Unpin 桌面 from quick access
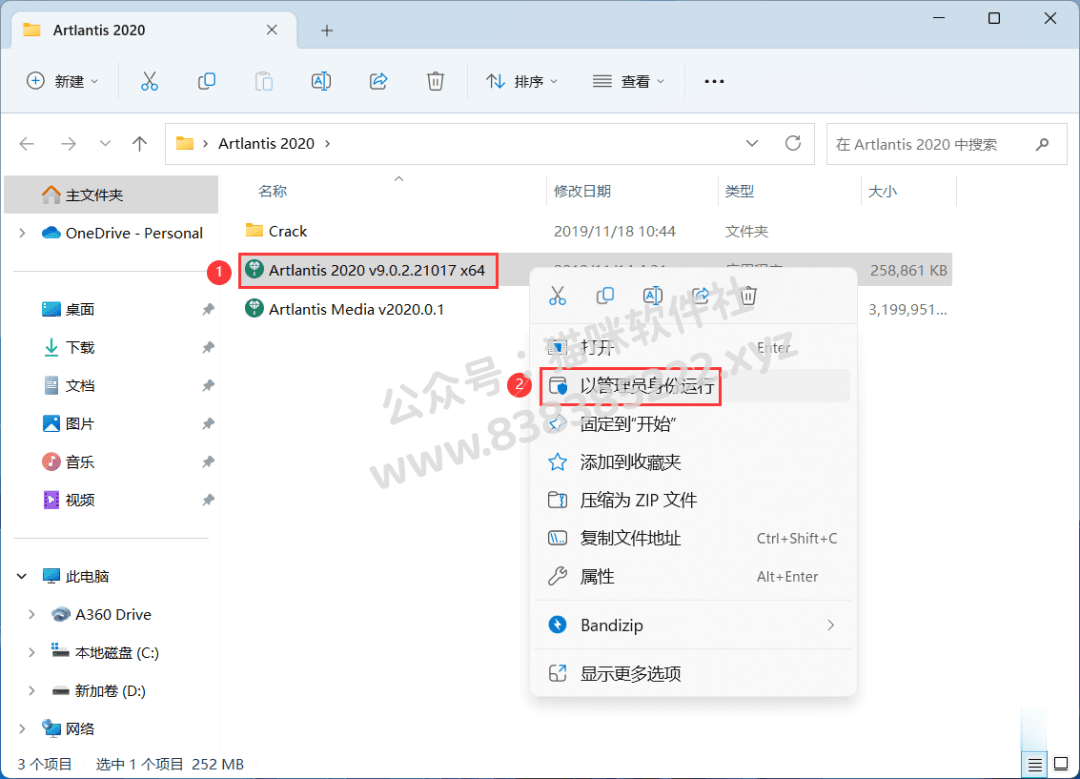The width and height of the screenshot is (1080, 779). pyautogui.click(x=208, y=309)
